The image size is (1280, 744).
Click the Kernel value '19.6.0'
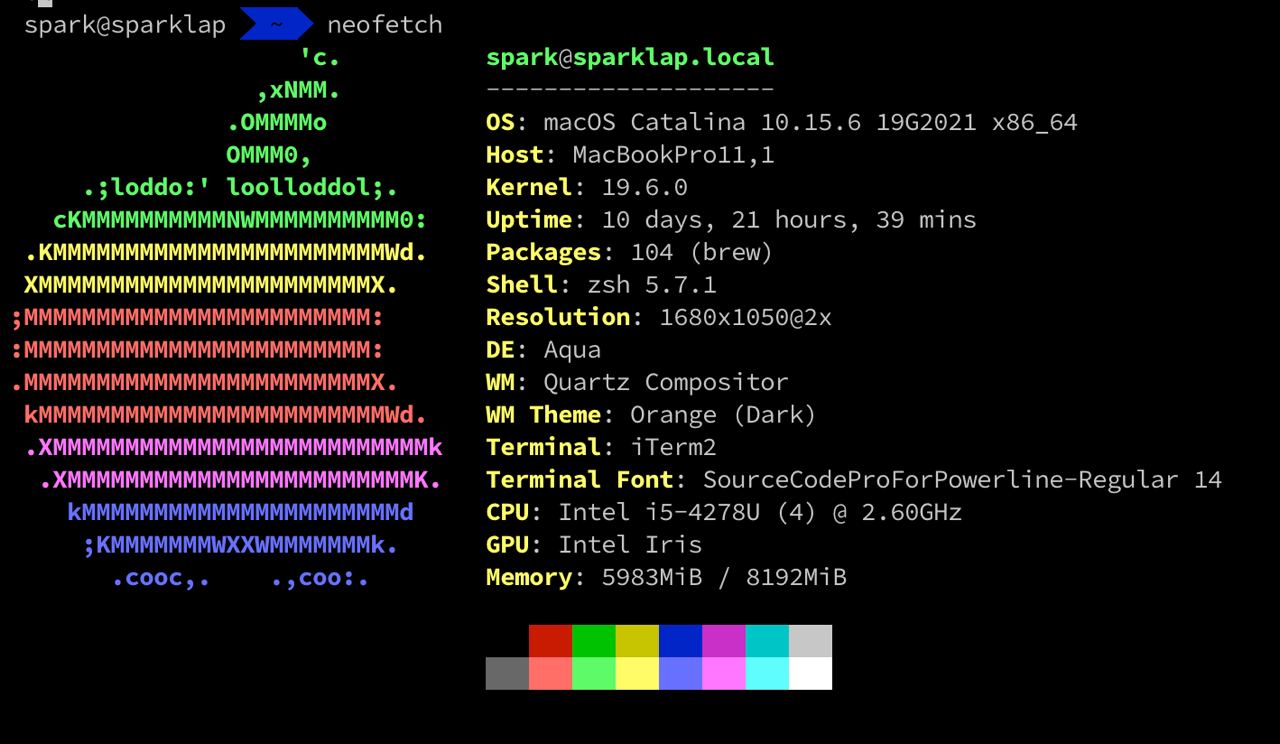click(645, 187)
